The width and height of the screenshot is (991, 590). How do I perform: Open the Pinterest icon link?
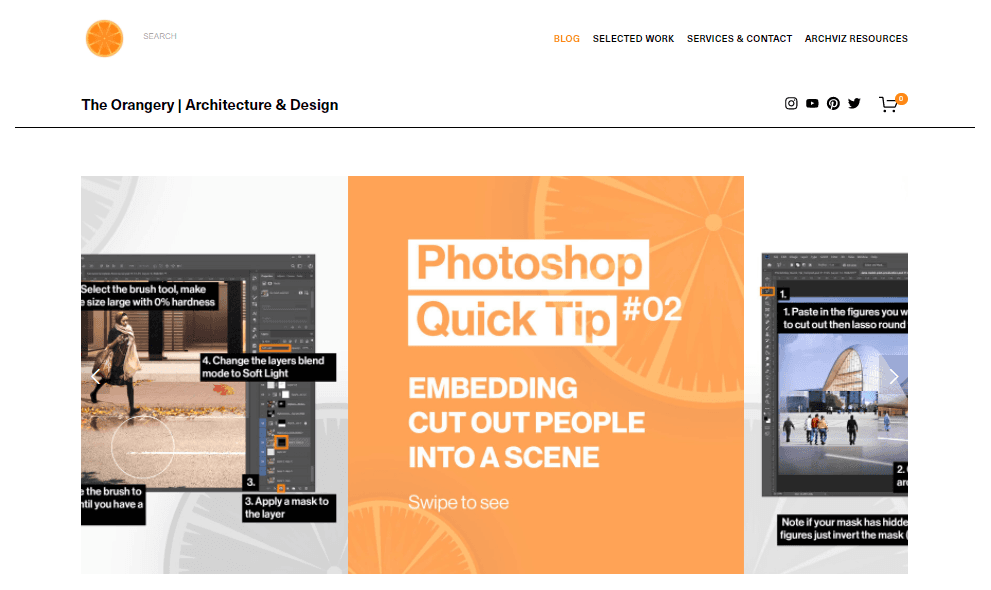[833, 103]
